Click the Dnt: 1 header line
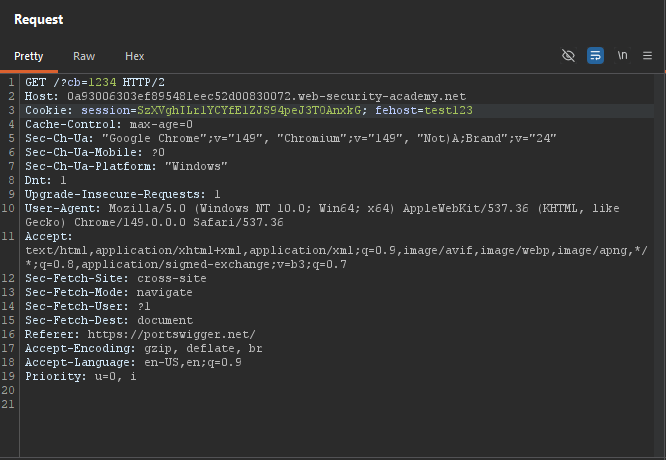The image size is (666, 460). [x=45, y=180]
